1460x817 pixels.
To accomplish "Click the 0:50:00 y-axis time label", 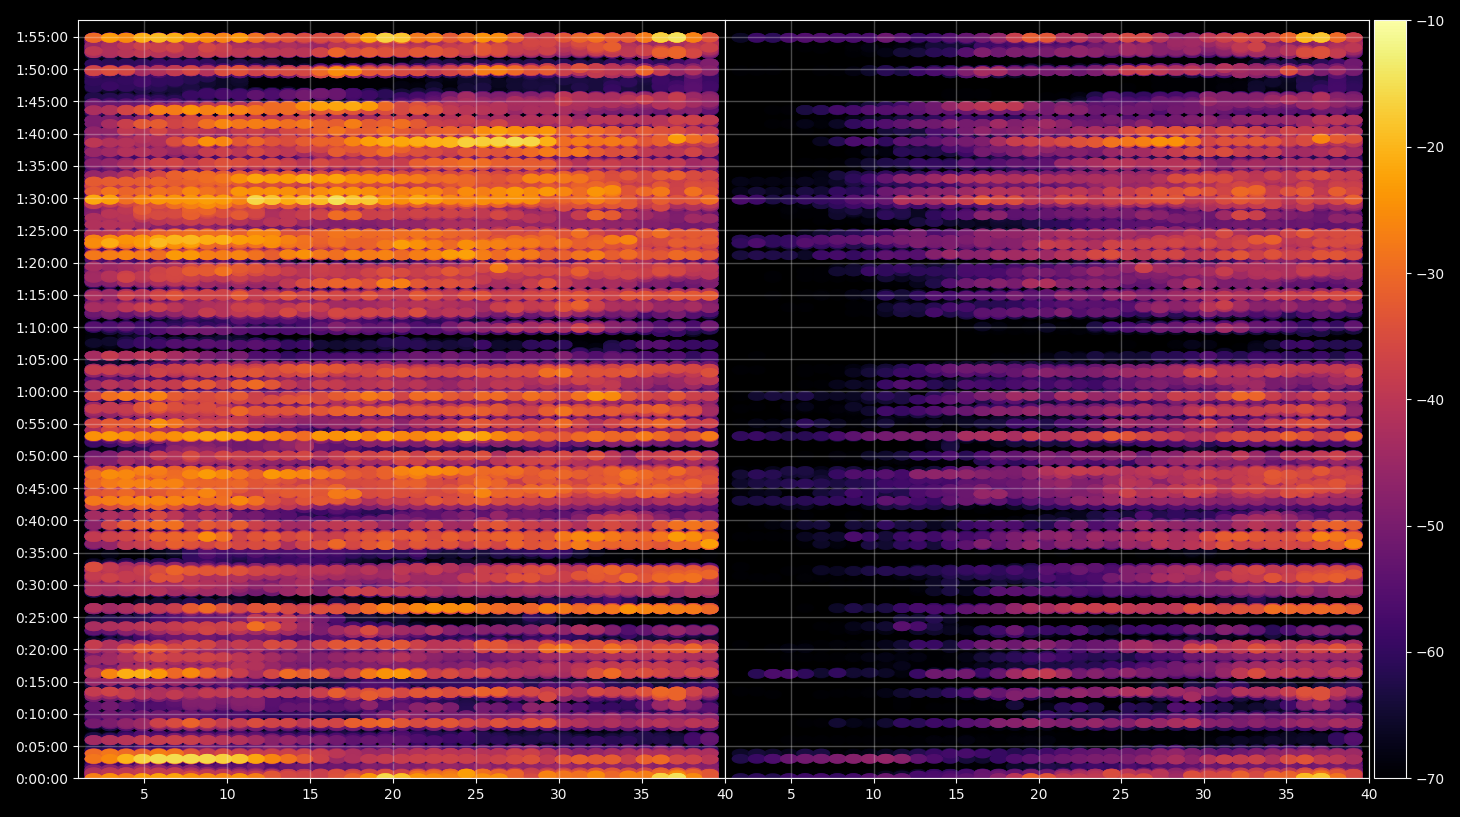I will [42, 456].
